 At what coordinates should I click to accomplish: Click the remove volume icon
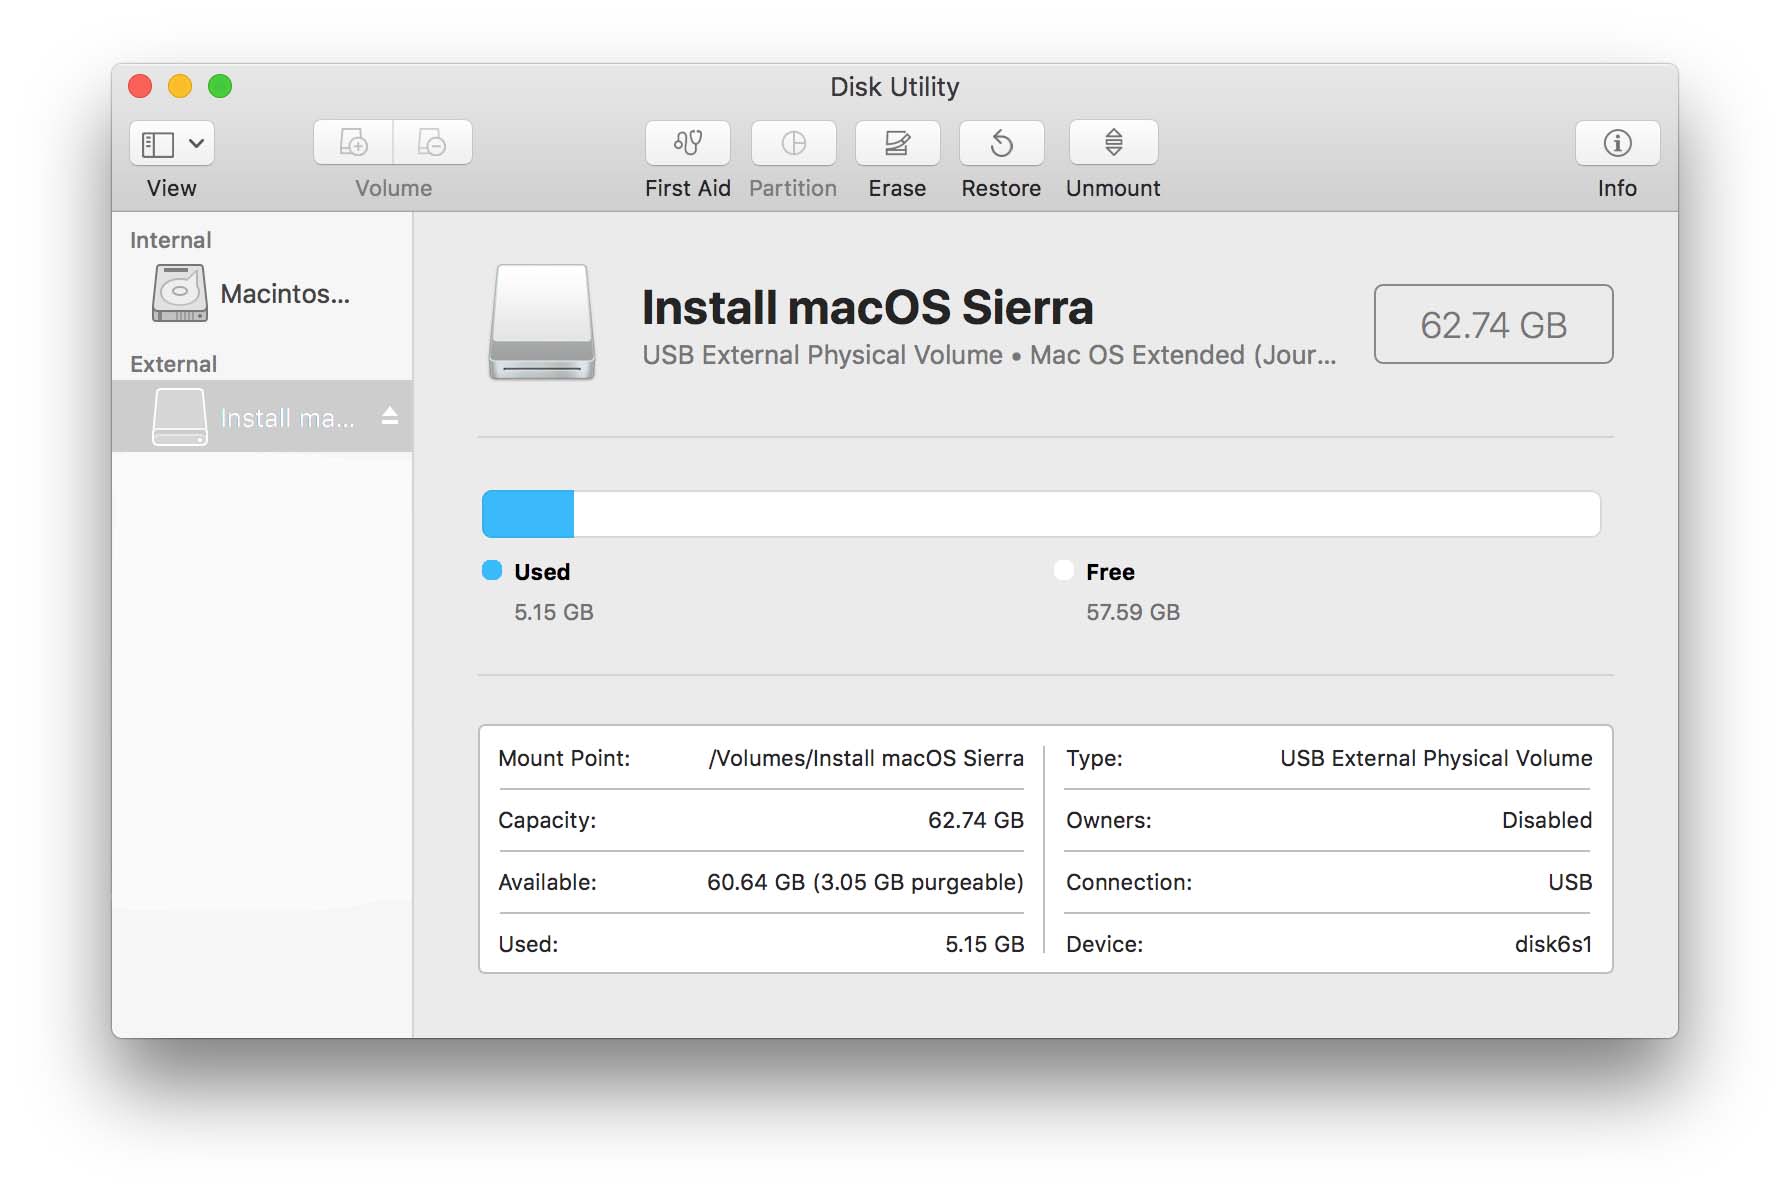coord(432,143)
